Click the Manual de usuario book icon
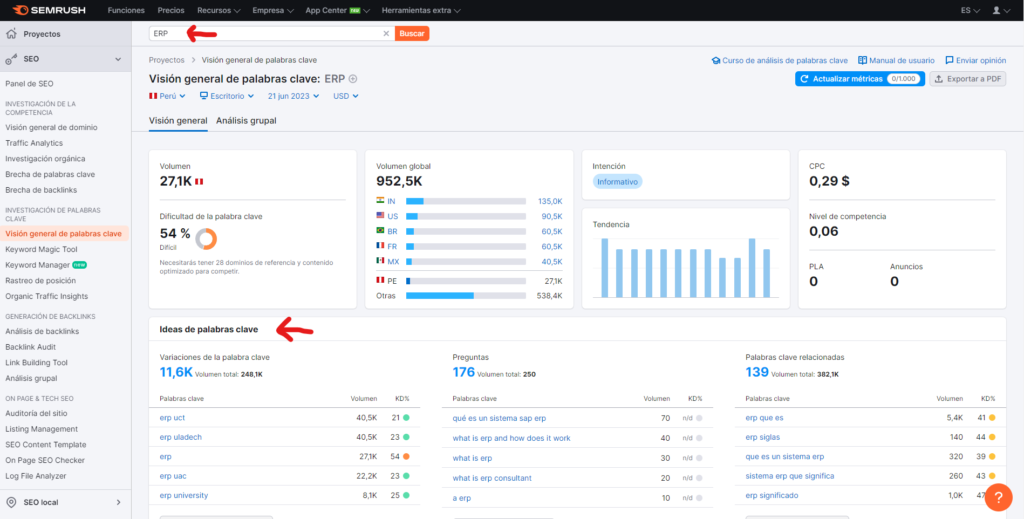This screenshot has width=1024, height=519. (x=862, y=60)
